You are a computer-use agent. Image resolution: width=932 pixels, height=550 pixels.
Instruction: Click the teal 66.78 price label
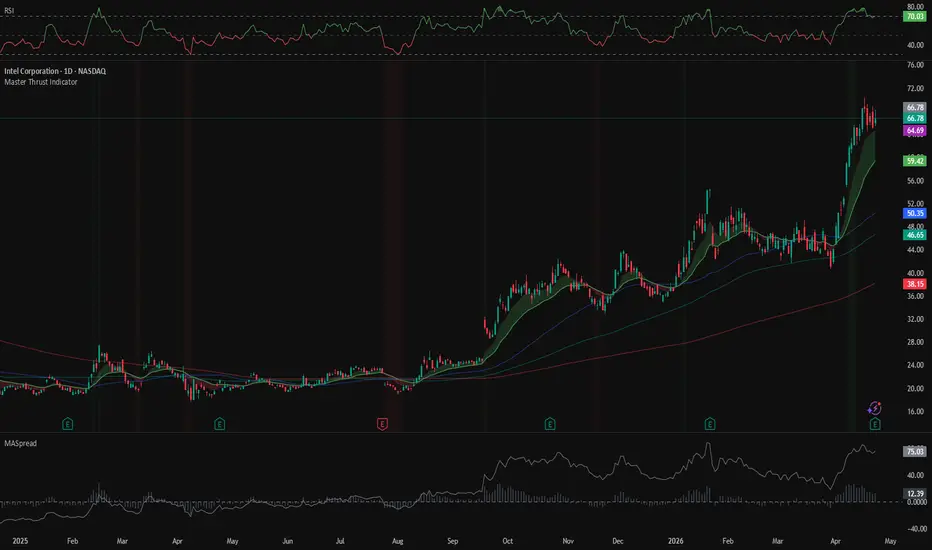coord(915,118)
